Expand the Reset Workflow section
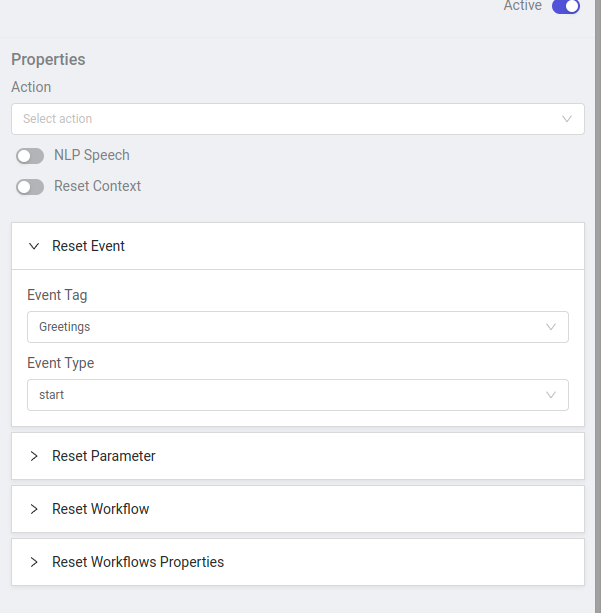The width and height of the screenshot is (601, 613). pyautogui.click(x=298, y=509)
